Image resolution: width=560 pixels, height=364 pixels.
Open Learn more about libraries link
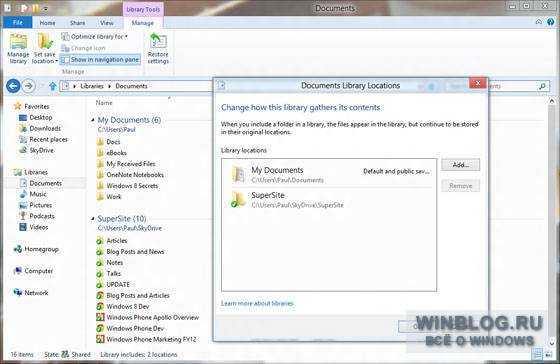(x=257, y=304)
